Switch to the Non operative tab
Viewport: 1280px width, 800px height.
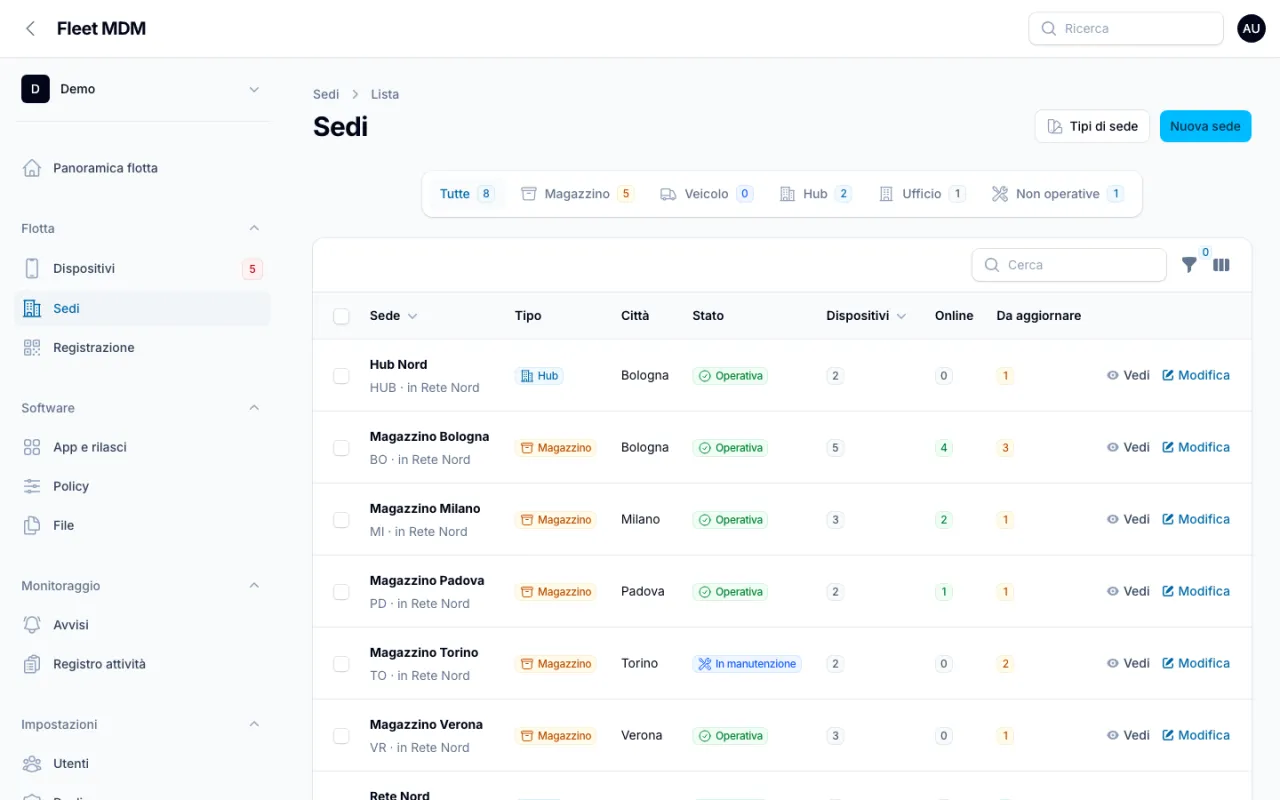(x=1057, y=194)
